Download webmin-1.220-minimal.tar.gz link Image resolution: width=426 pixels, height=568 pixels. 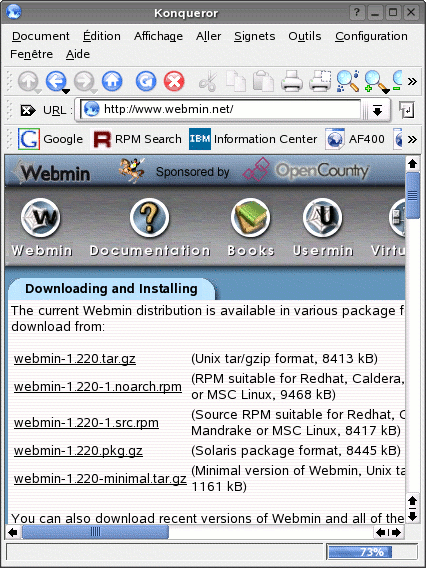(100, 479)
